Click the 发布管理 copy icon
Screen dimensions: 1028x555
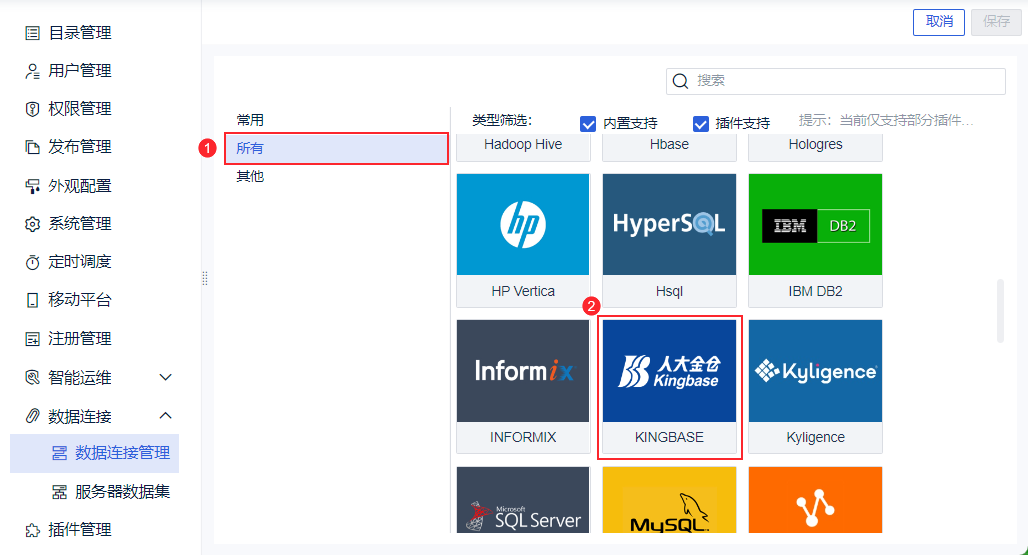tap(32, 147)
